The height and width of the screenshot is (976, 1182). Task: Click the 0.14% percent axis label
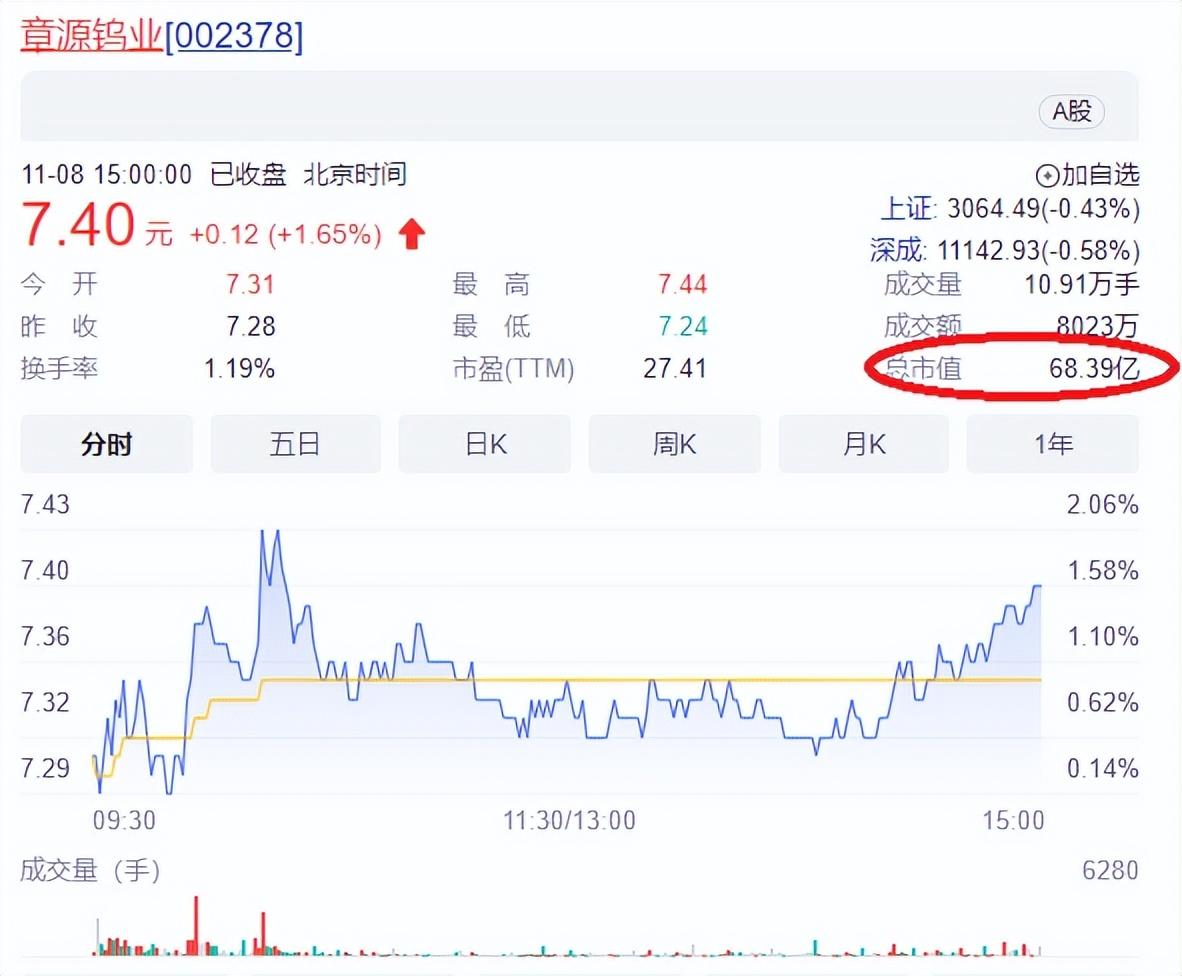pyautogui.click(x=1102, y=769)
